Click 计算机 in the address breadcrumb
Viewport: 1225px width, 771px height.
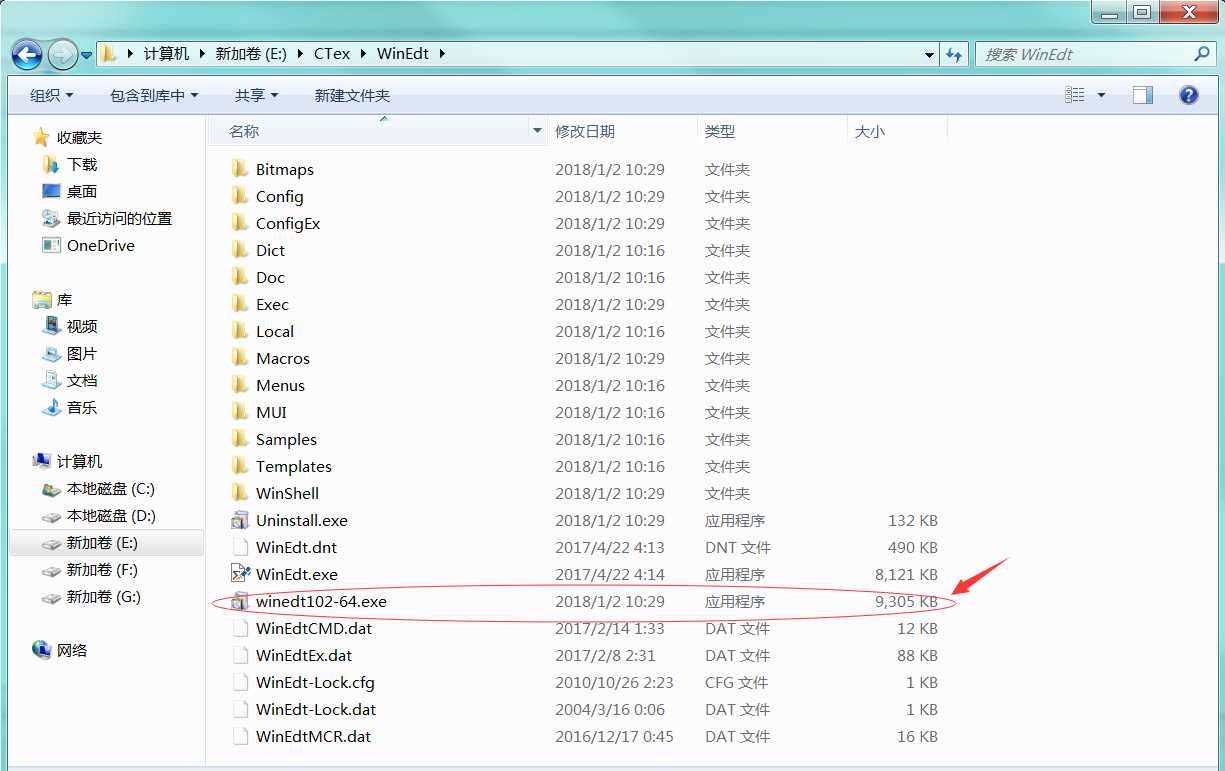(166, 54)
